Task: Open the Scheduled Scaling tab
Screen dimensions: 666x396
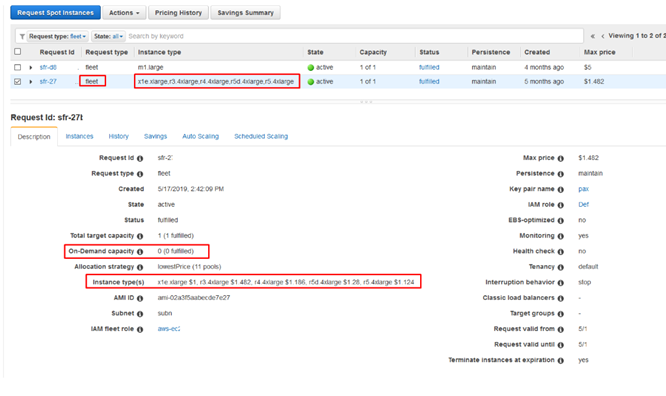Action: tap(261, 136)
